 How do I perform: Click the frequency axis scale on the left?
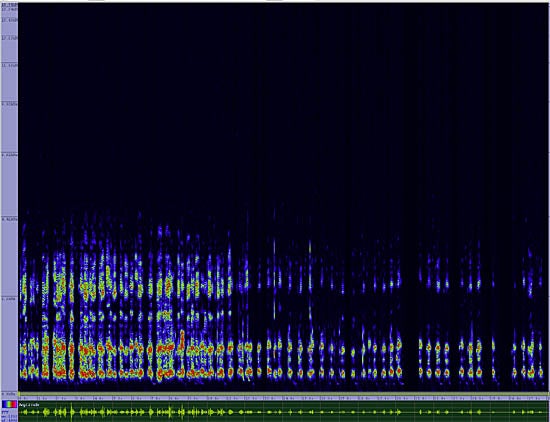9,198
